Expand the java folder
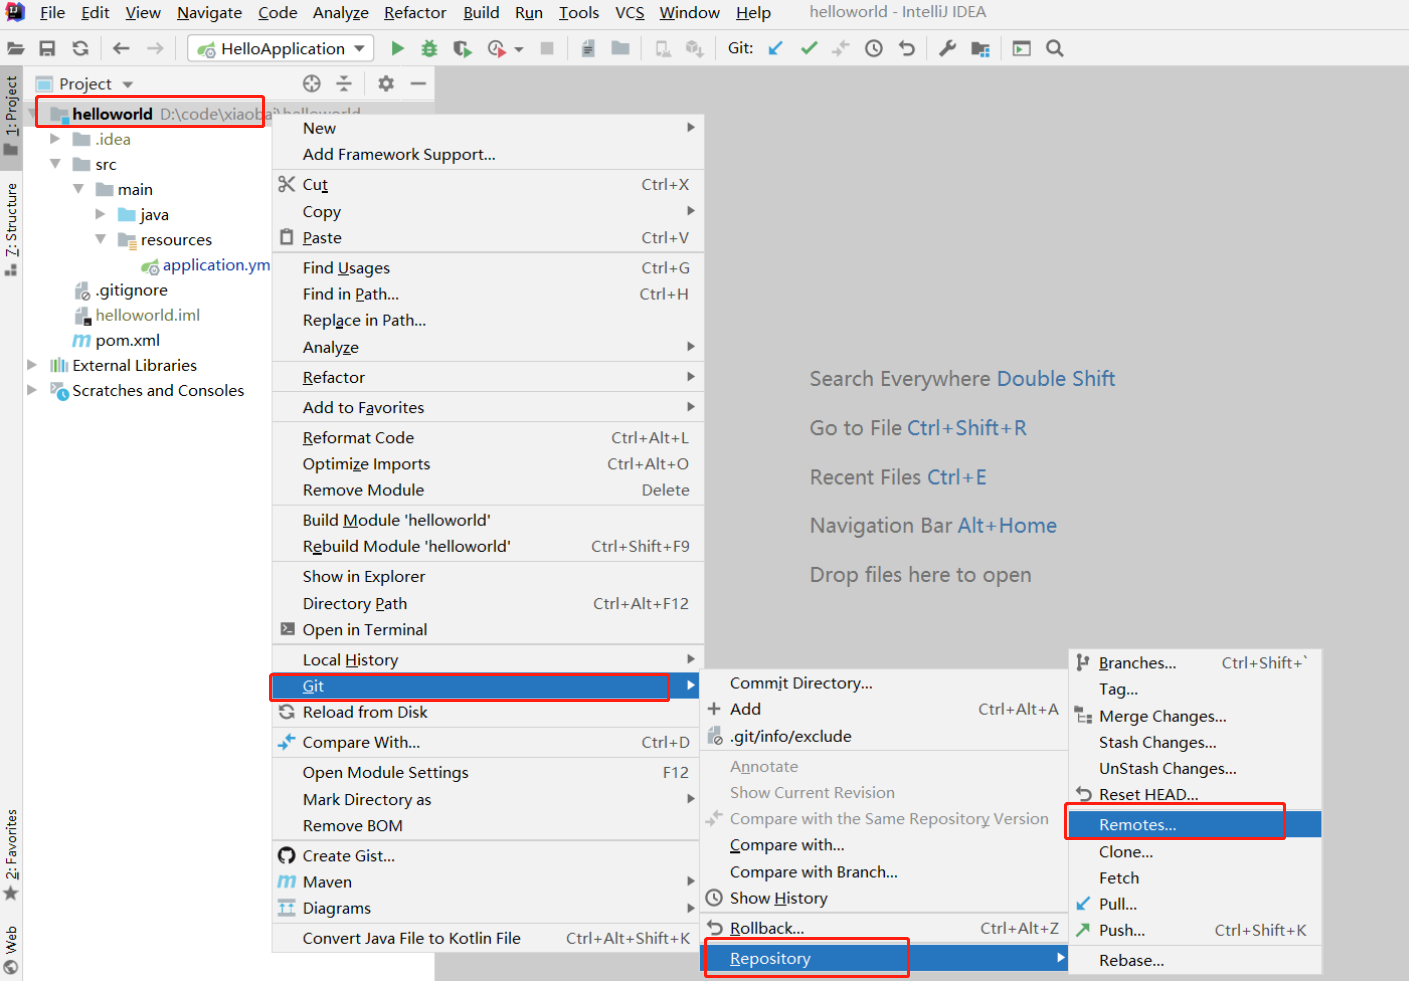Image resolution: width=1409 pixels, height=981 pixels. point(100,214)
